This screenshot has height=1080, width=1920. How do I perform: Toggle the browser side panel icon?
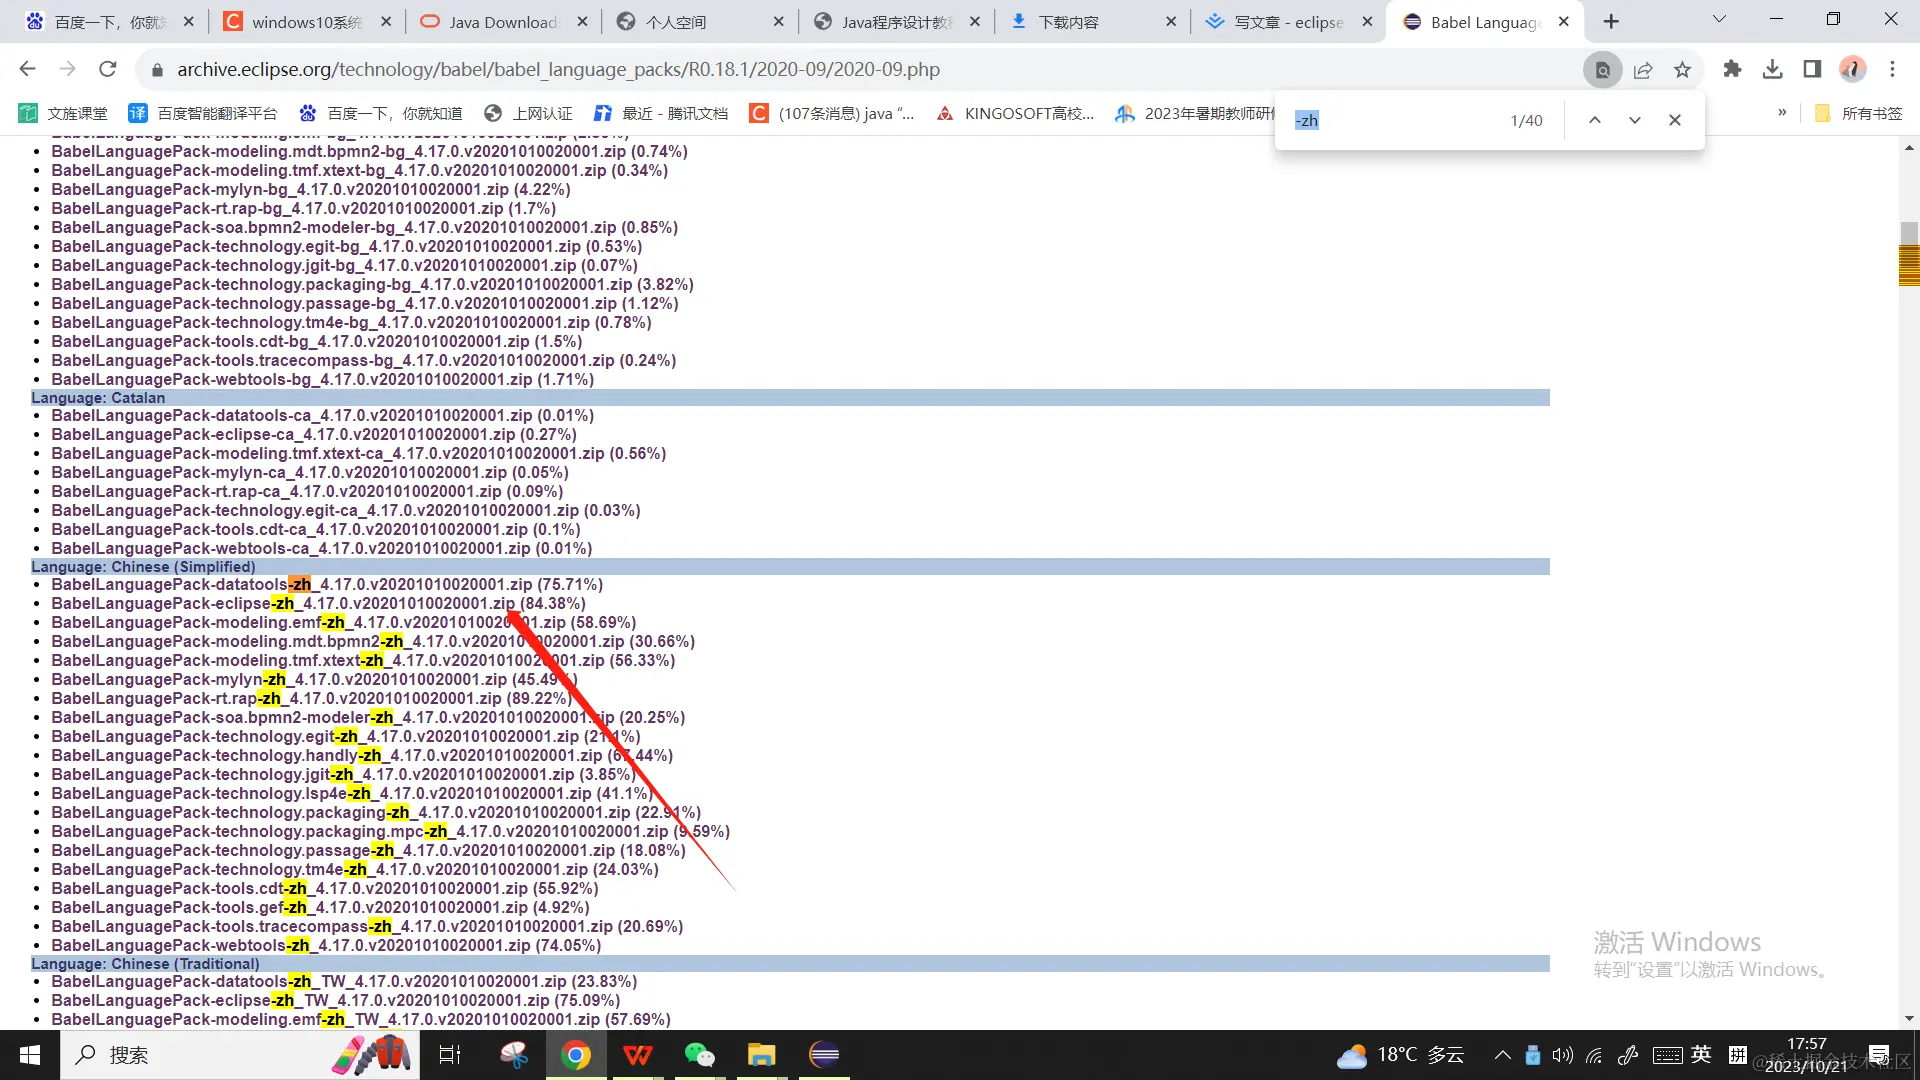coord(1812,69)
